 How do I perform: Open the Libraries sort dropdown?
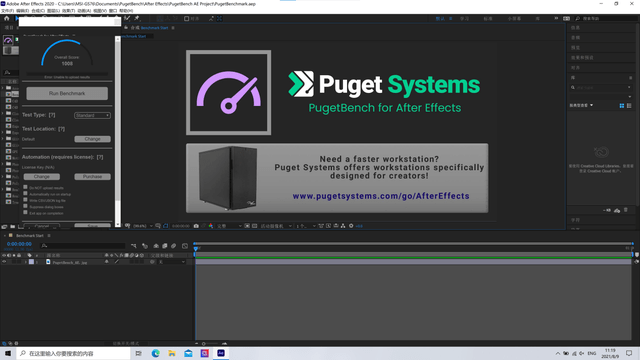tap(581, 105)
